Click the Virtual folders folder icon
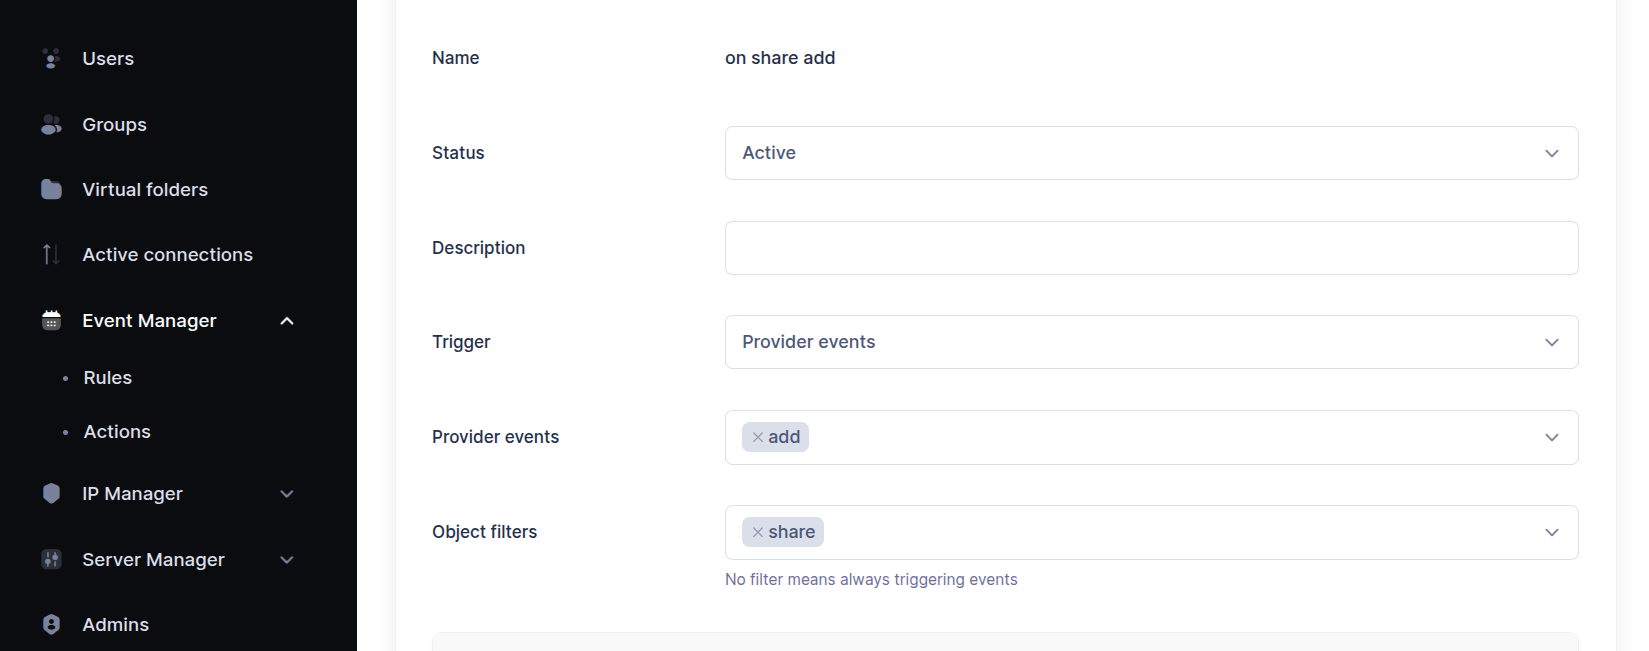The width and height of the screenshot is (1649, 651). point(51,190)
